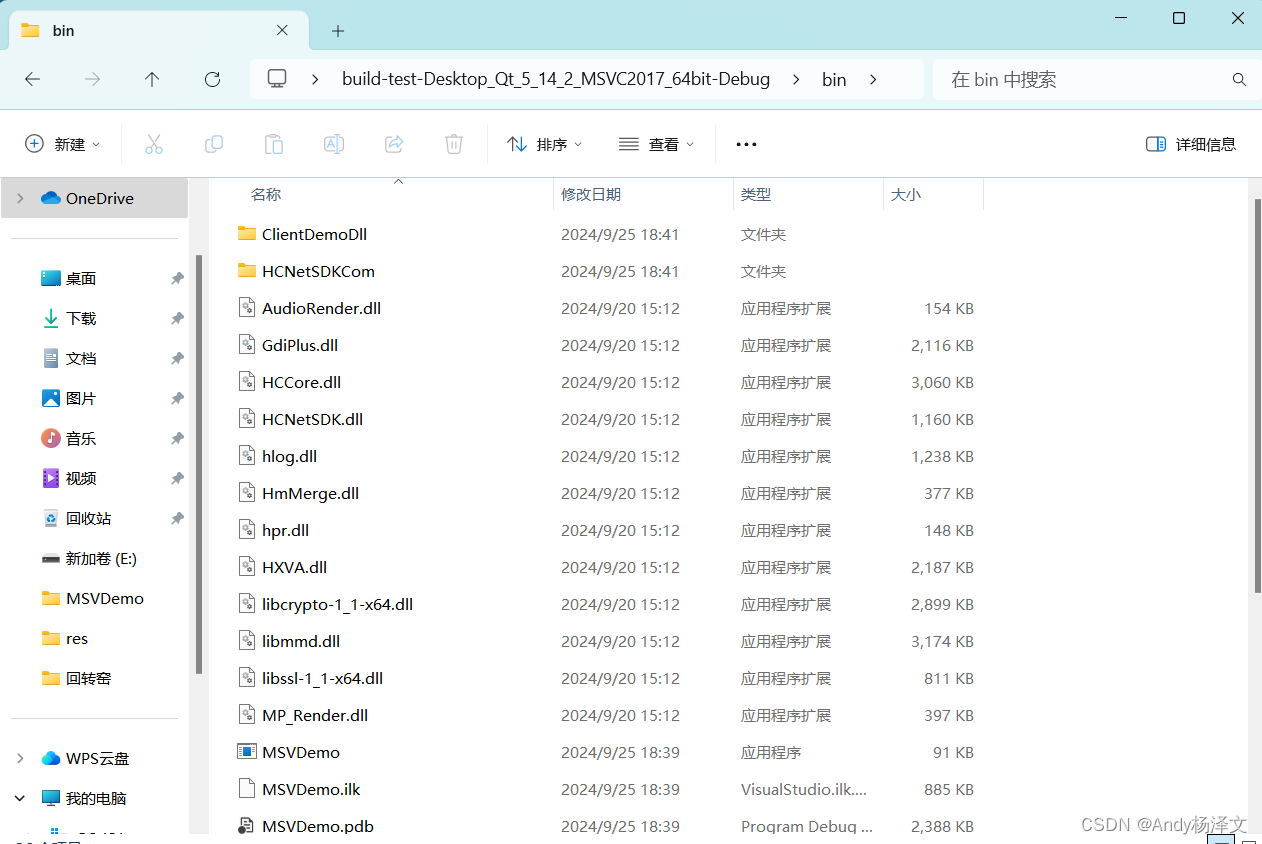Screen dimensions: 1262x844
Task: Select the MSVDemo application icon
Action: tap(247, 752)
